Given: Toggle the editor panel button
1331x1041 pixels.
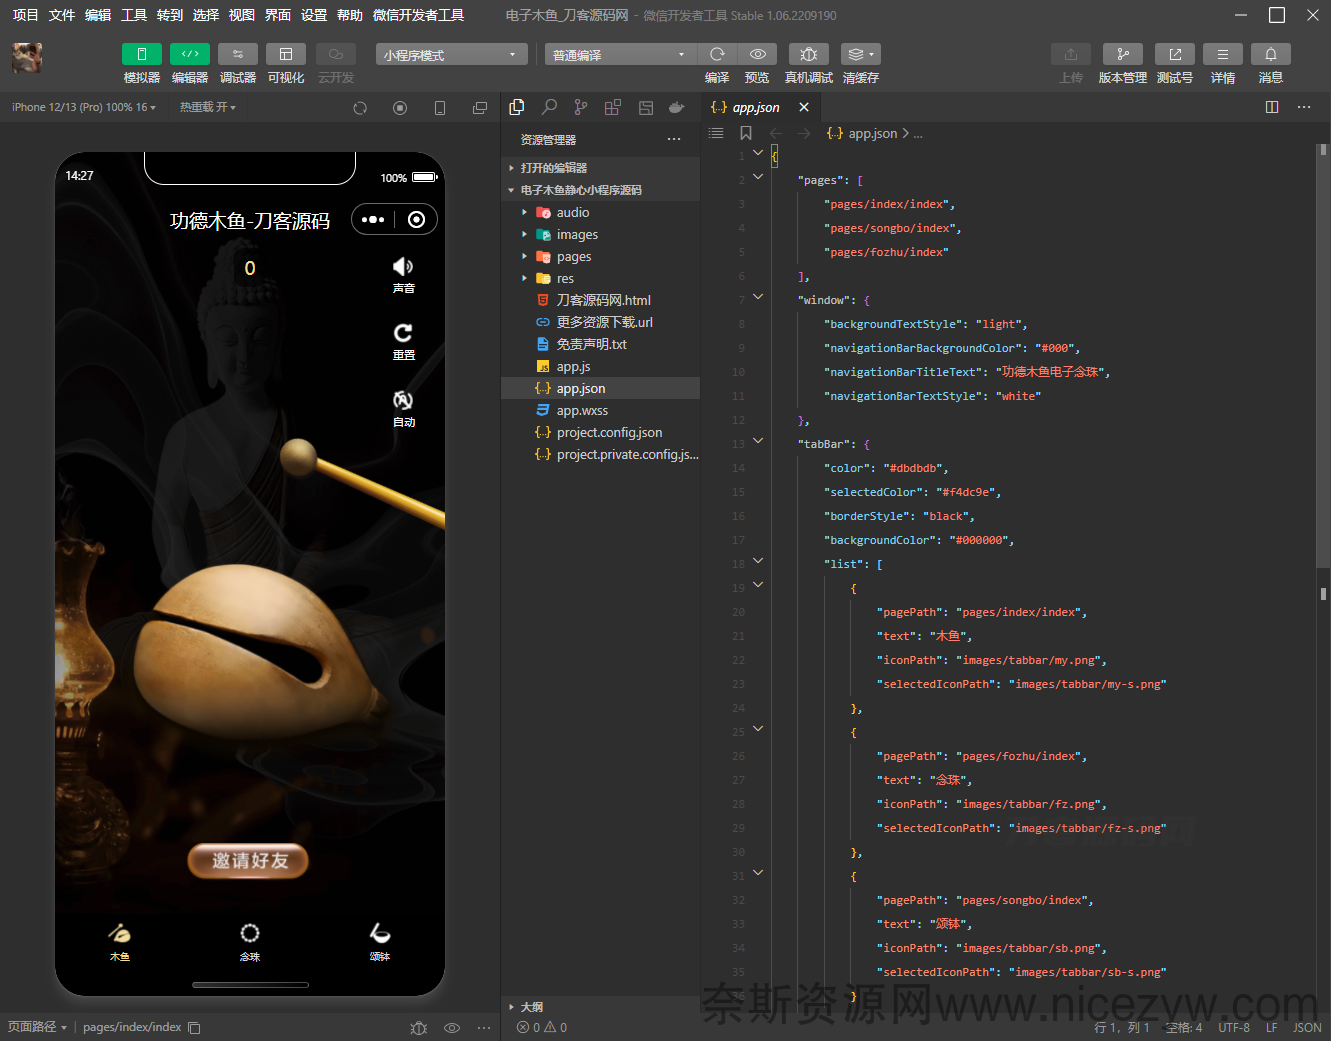Looking at the screenshot, I should pos(190,54).
